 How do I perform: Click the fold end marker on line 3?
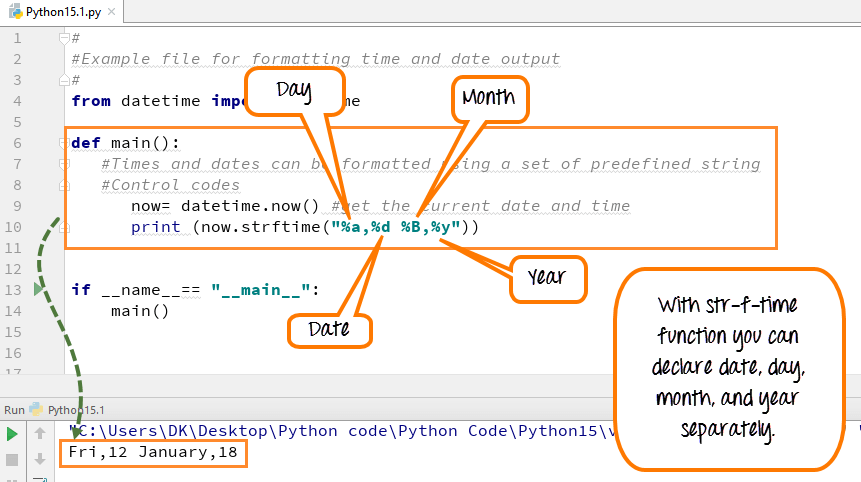tap(64, 80)
